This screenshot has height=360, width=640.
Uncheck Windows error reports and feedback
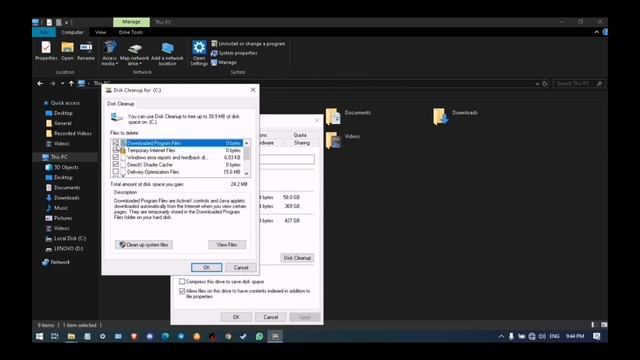[116, 157]
